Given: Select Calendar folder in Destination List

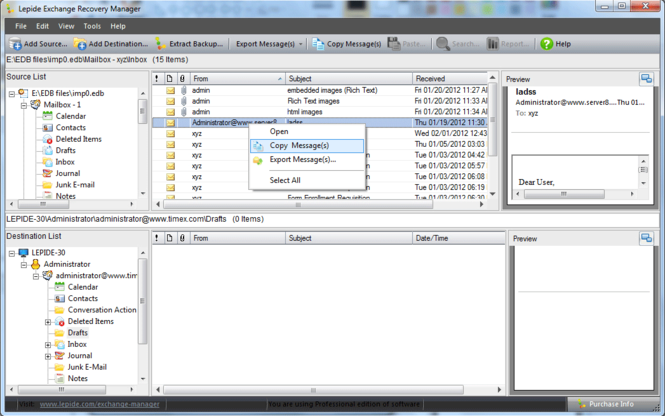Looking at the screenshot, I should tap(83, 287).
